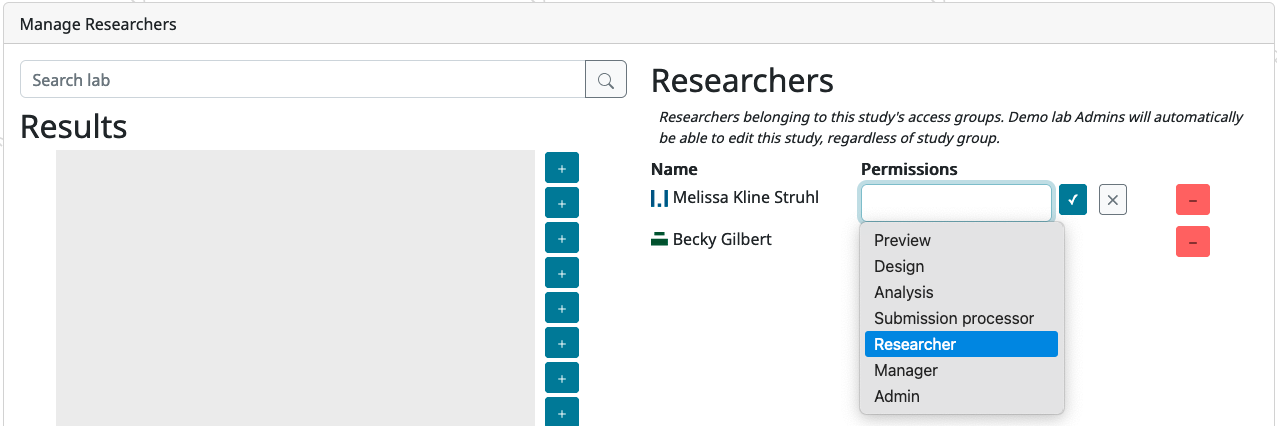Image resolution: width=1277 pixels, height=426 pixels.
Task: Remove Becky Gilbert with red minus button
Action: point(1193,241)
